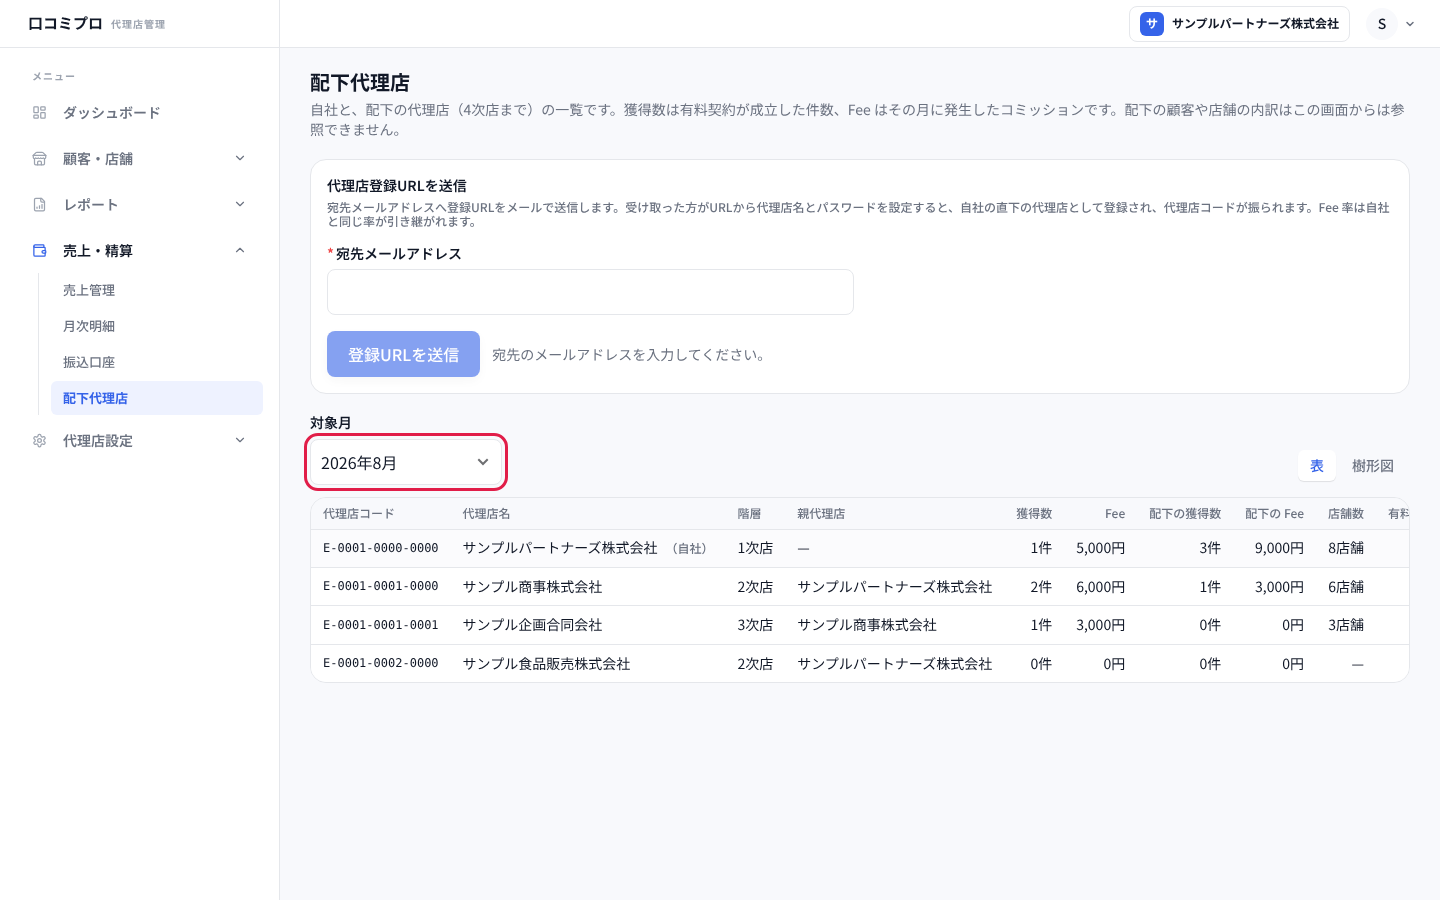1440x900 pixels.
Task: Focus the 宛先メールアドレス input field
Action: pos(590,292)
